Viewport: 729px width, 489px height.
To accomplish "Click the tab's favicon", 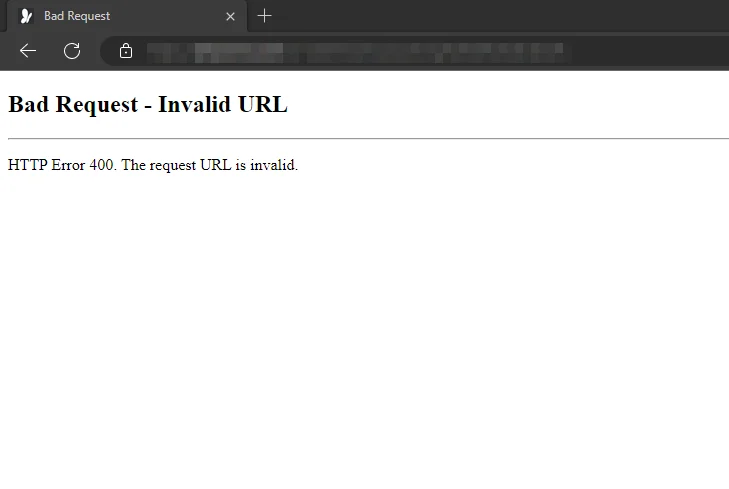I will (x=26, y=16).
